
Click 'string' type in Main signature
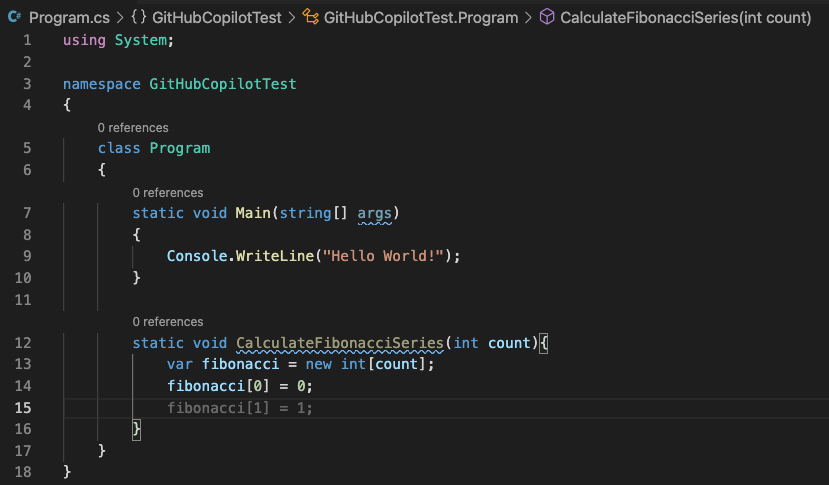click(x=305, y=213)
